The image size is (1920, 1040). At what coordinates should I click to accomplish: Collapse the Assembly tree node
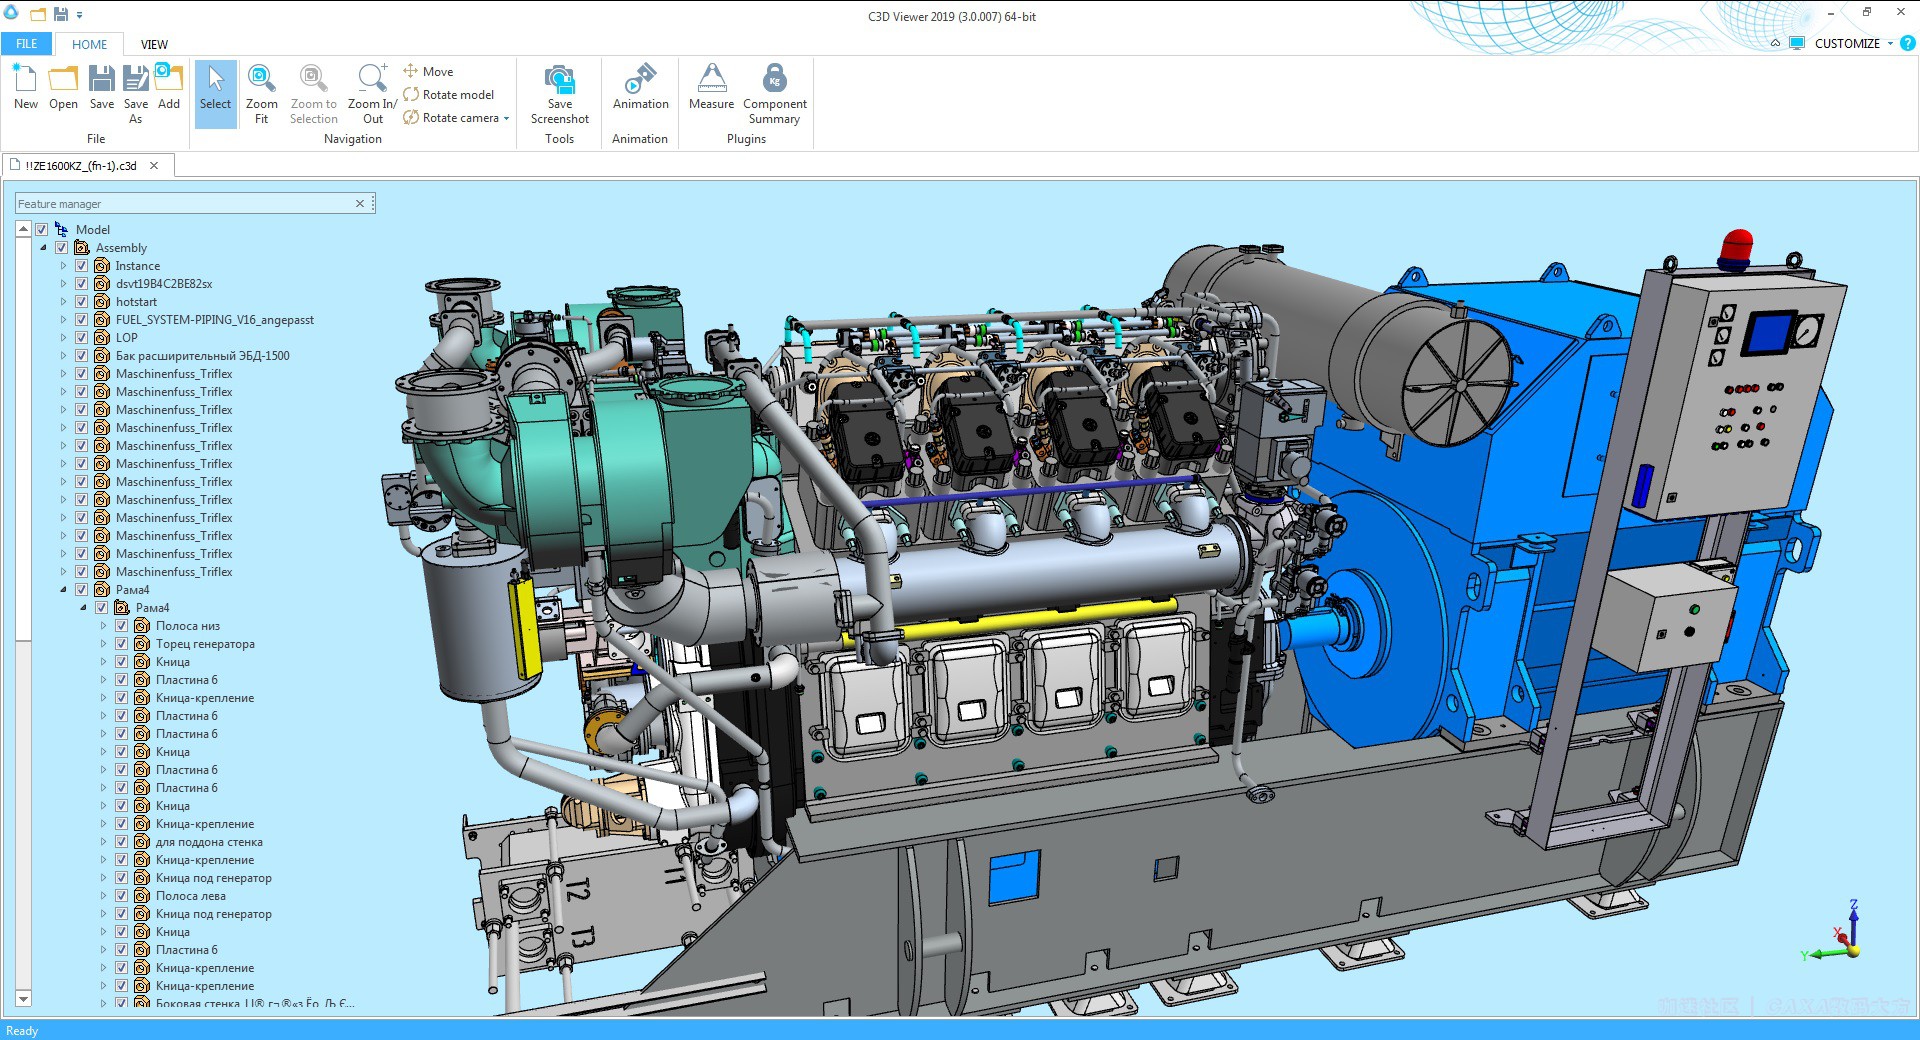tap(44, 247)
